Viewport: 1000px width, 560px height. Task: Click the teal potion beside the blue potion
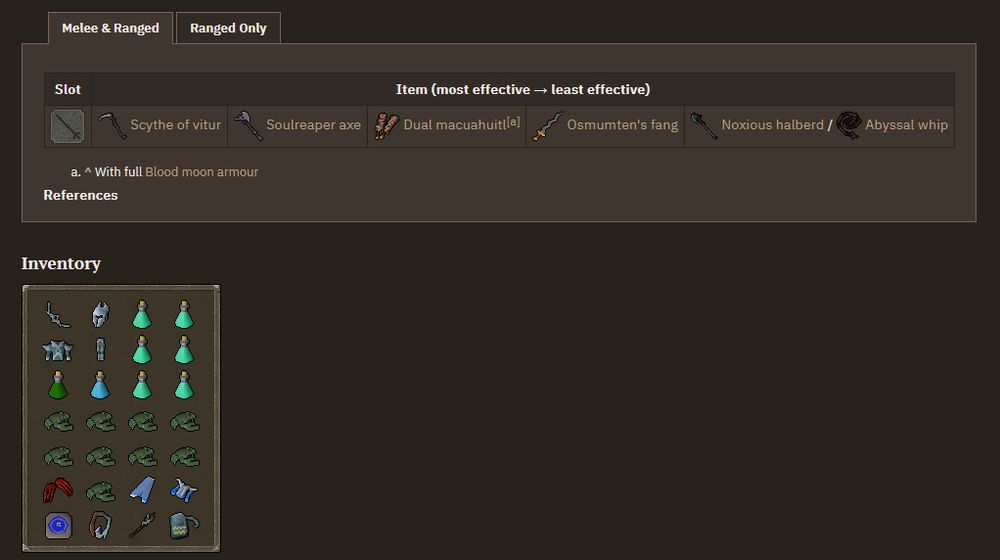point(142,385)
